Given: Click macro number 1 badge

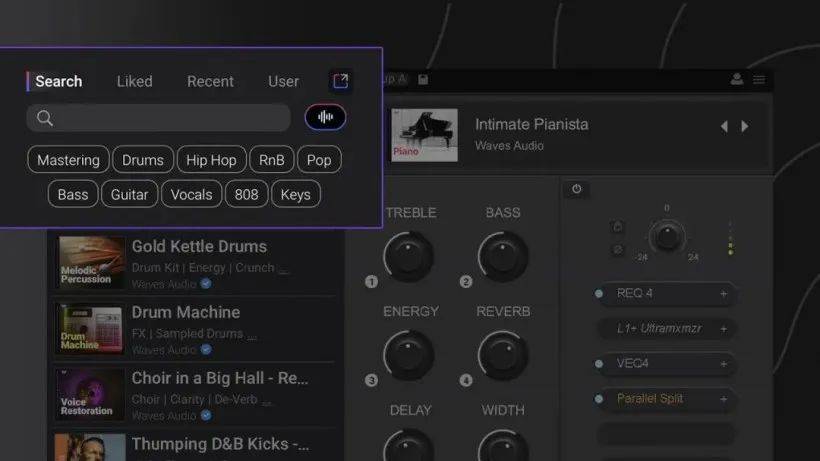Looking at the screenshot, I should point(371,282).
